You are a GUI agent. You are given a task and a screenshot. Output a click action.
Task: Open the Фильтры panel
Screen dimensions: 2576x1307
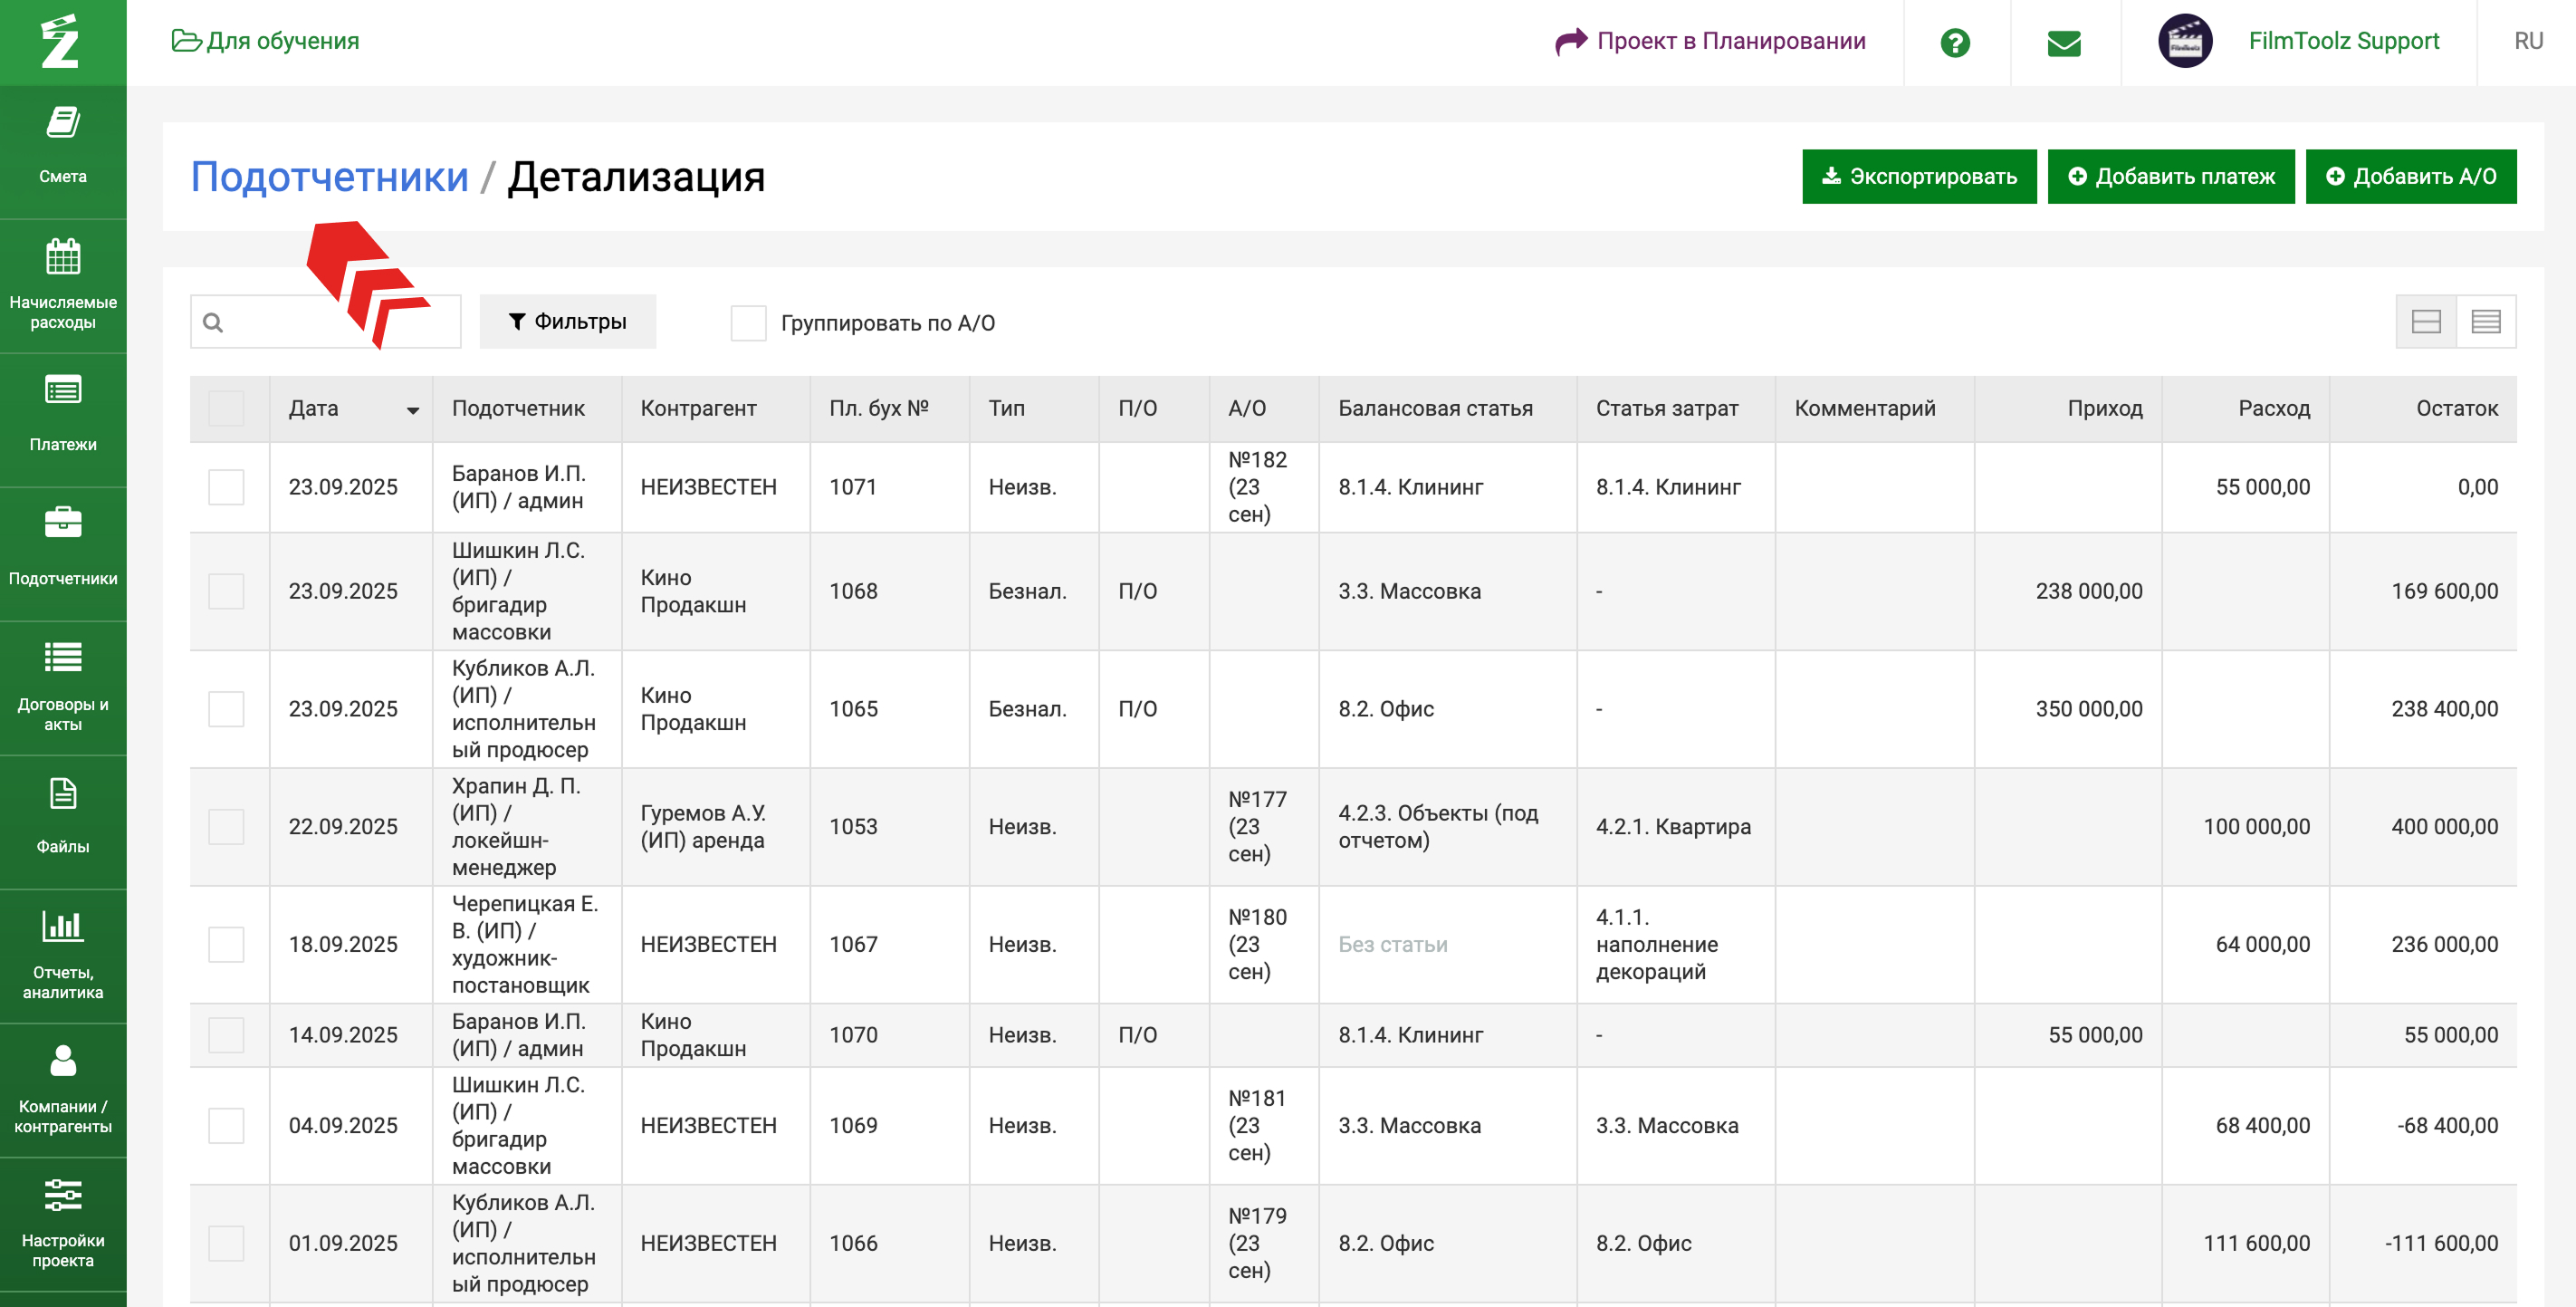click(567, 322)
